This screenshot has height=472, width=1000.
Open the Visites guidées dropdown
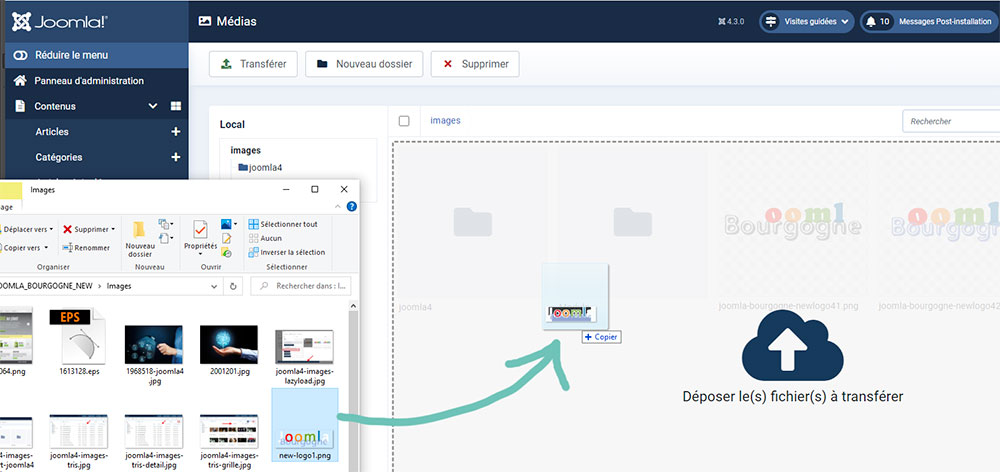[x=807, y=22]
